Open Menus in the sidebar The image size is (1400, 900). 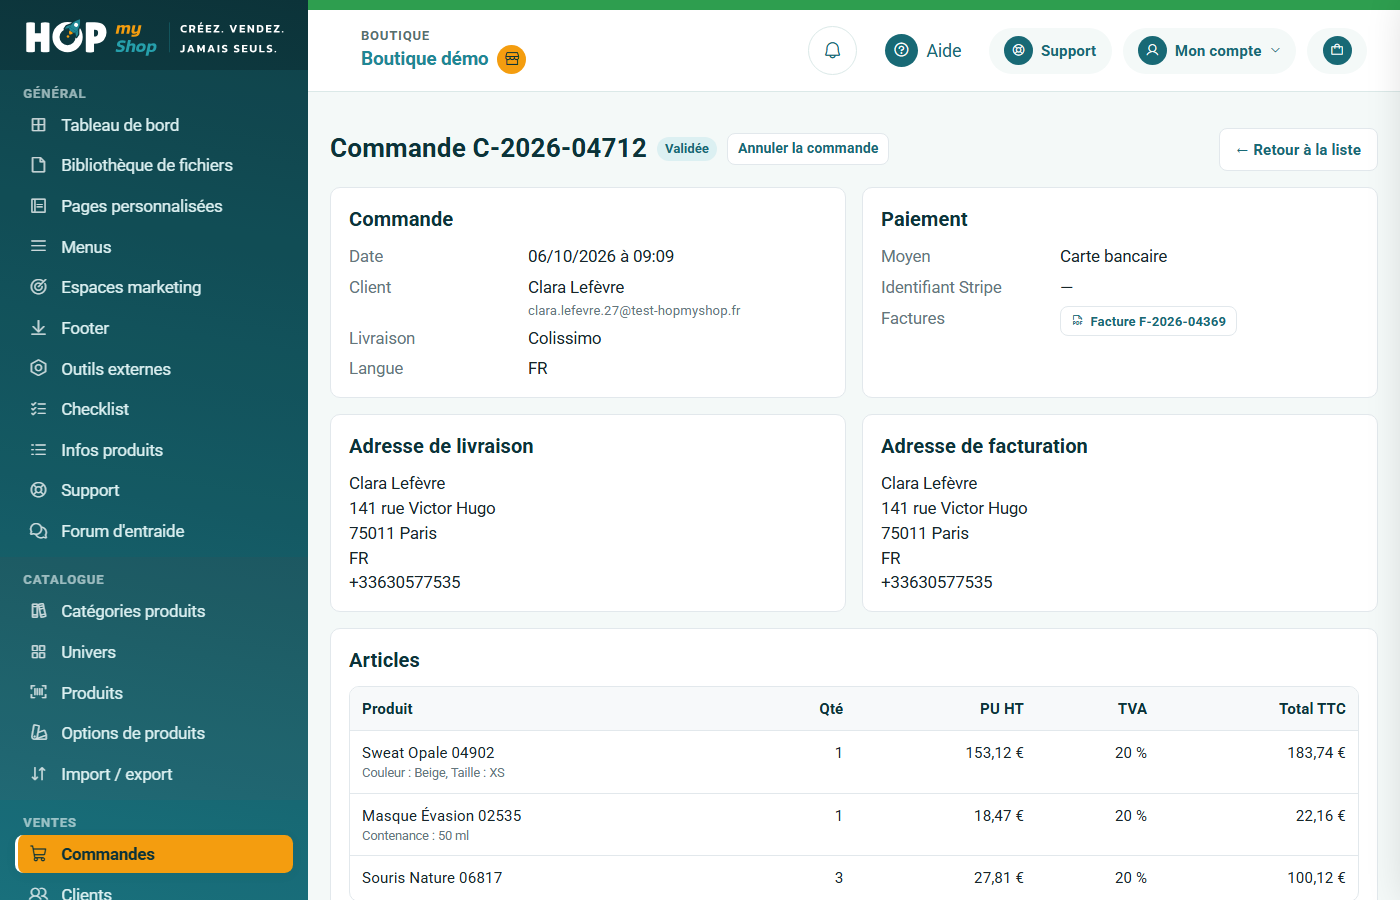(154, 247)
